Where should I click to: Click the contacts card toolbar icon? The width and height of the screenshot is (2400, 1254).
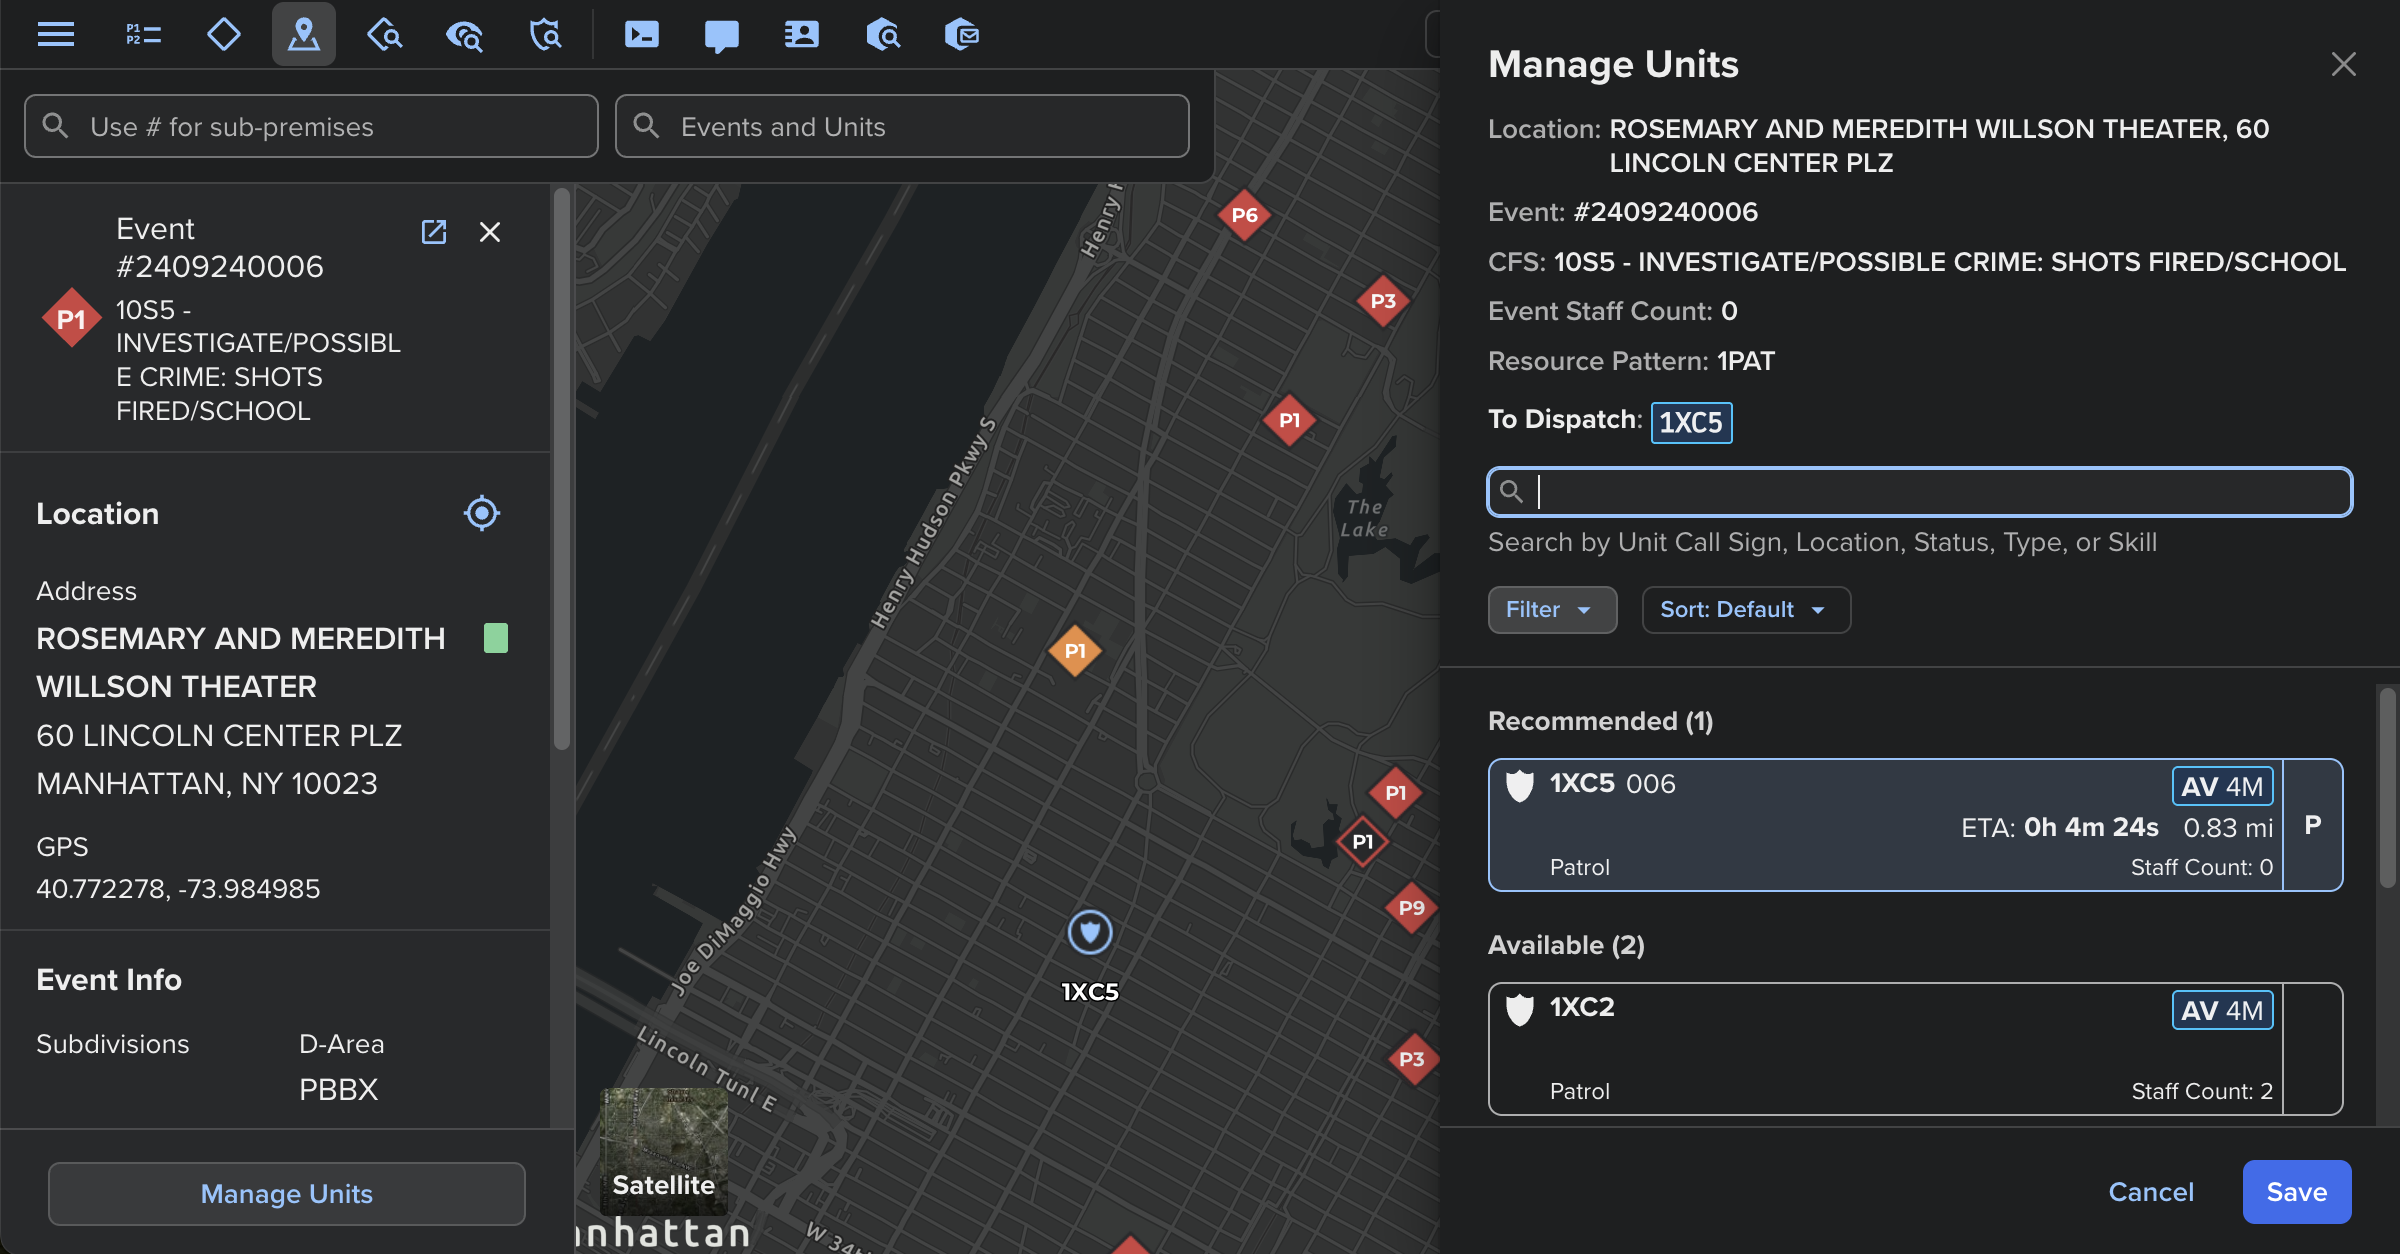tap(801, 35)
